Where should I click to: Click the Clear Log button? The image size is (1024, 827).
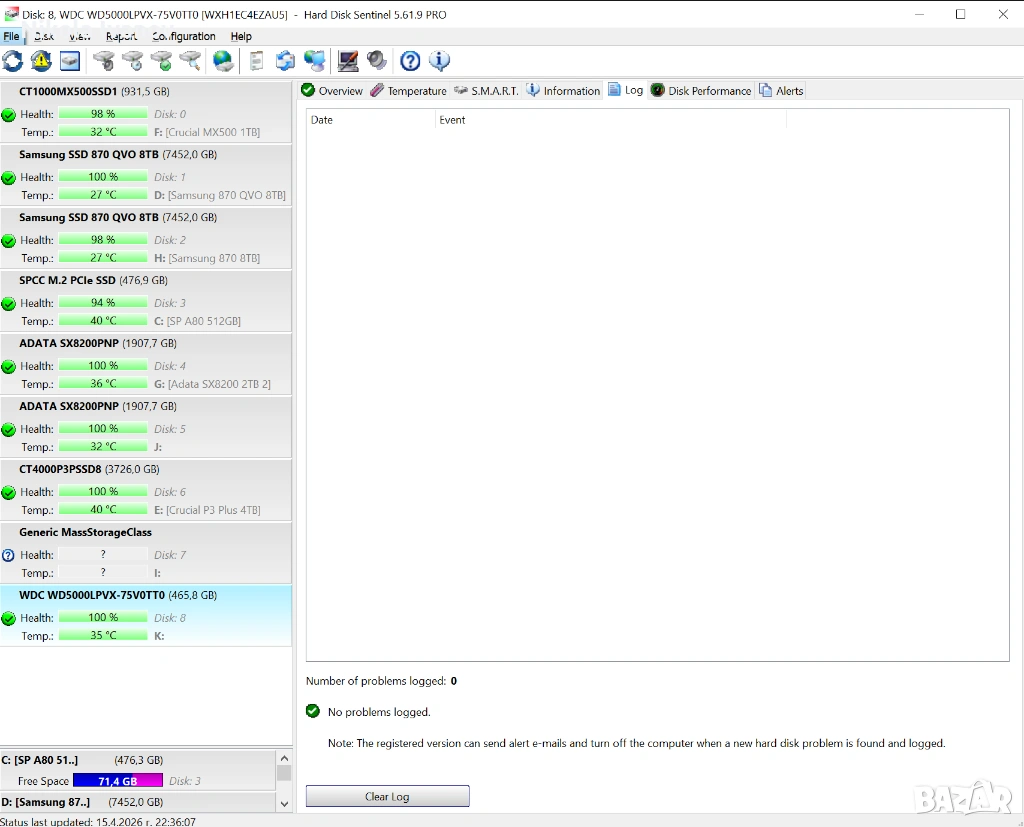(387, 796)
